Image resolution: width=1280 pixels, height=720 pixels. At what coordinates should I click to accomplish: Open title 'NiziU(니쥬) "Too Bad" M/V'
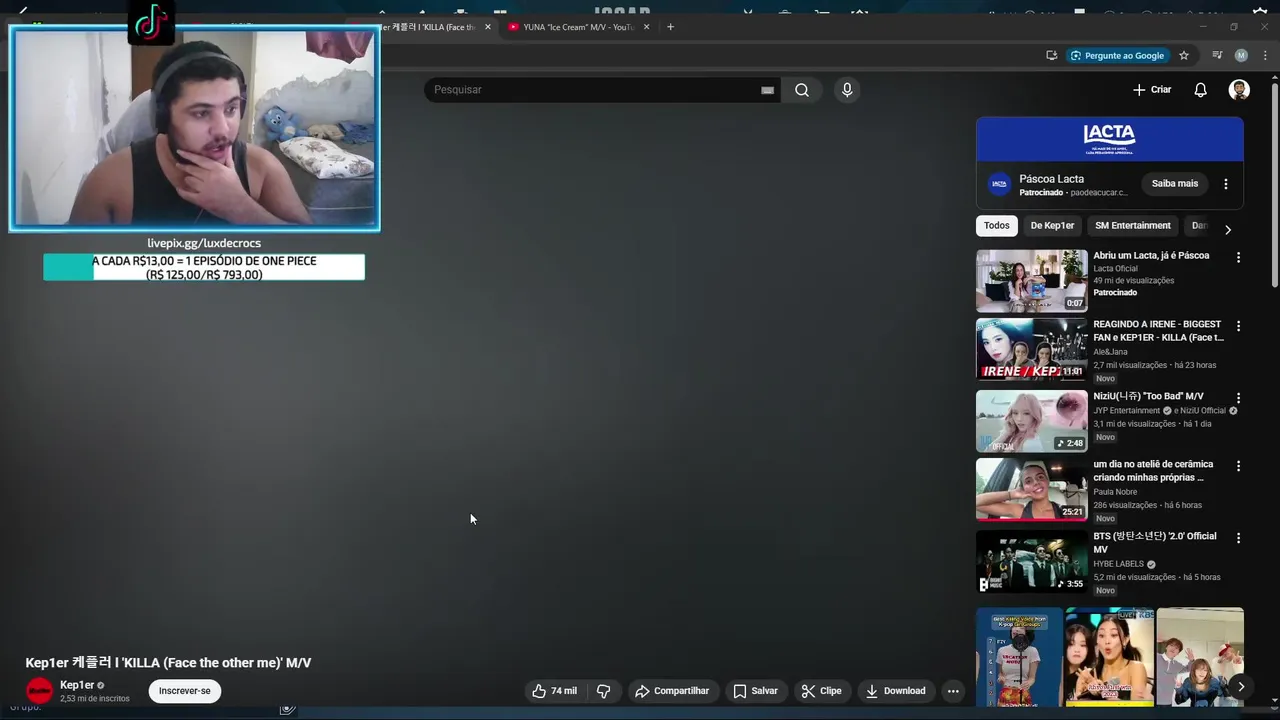[x=1148, y=396]
